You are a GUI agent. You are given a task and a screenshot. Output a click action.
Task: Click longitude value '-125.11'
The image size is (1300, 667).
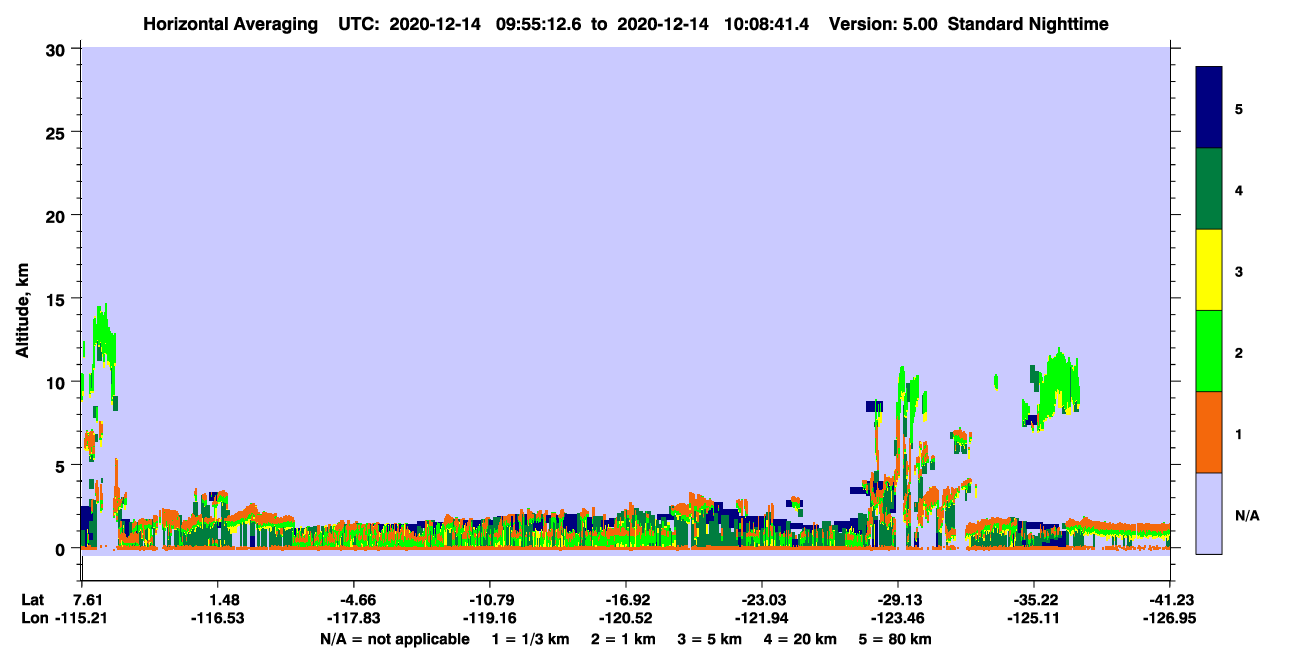click(1033, 618)
